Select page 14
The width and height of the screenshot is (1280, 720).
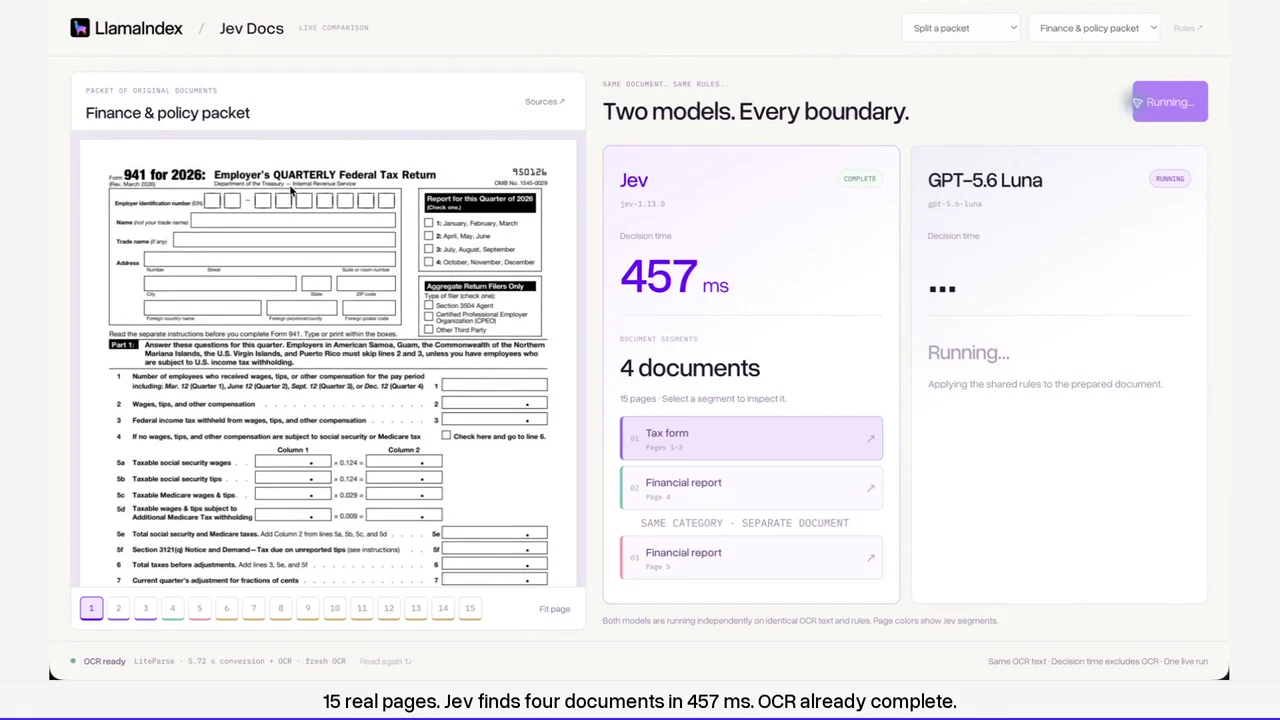click(x=442, y=608)
